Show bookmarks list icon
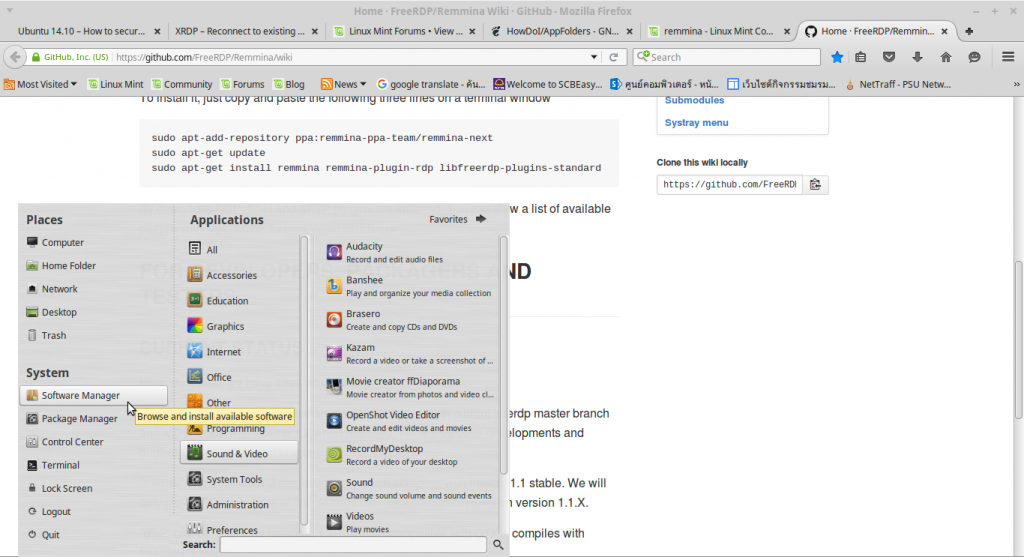The height and width of the screenshot is (557, 1024). coord(861,57)
